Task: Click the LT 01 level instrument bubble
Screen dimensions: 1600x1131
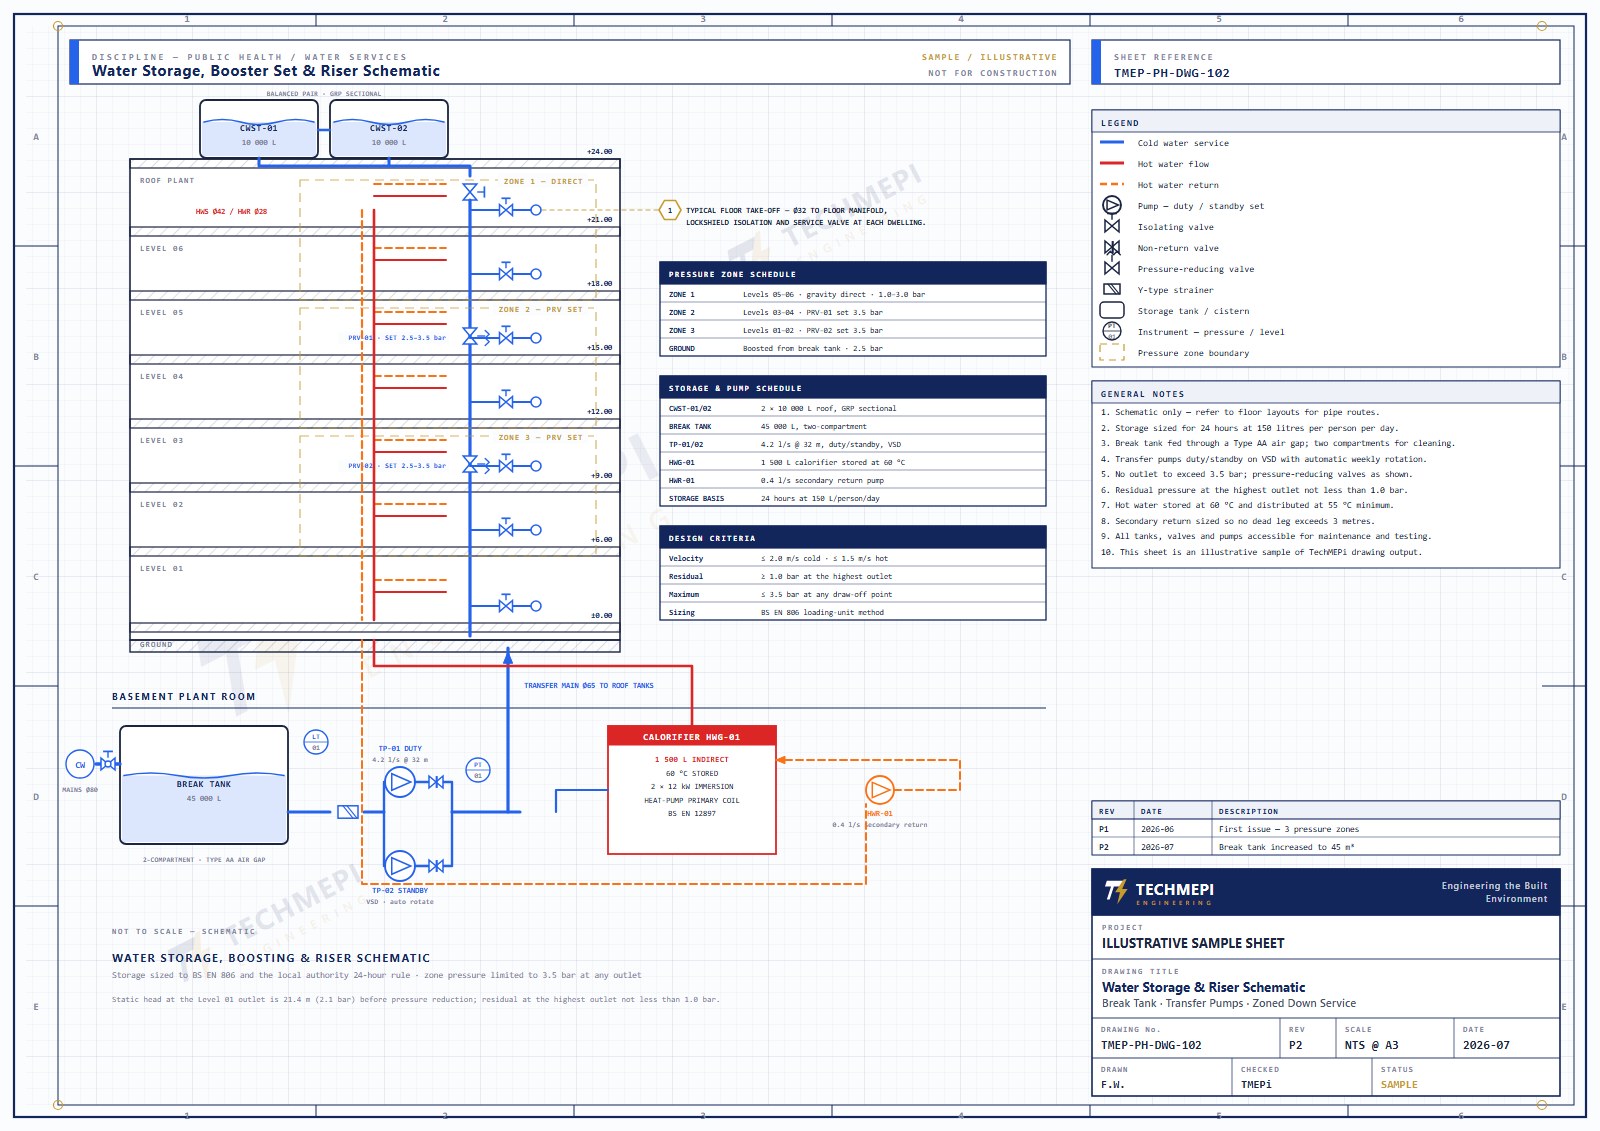Action: (x=316, y=742)
